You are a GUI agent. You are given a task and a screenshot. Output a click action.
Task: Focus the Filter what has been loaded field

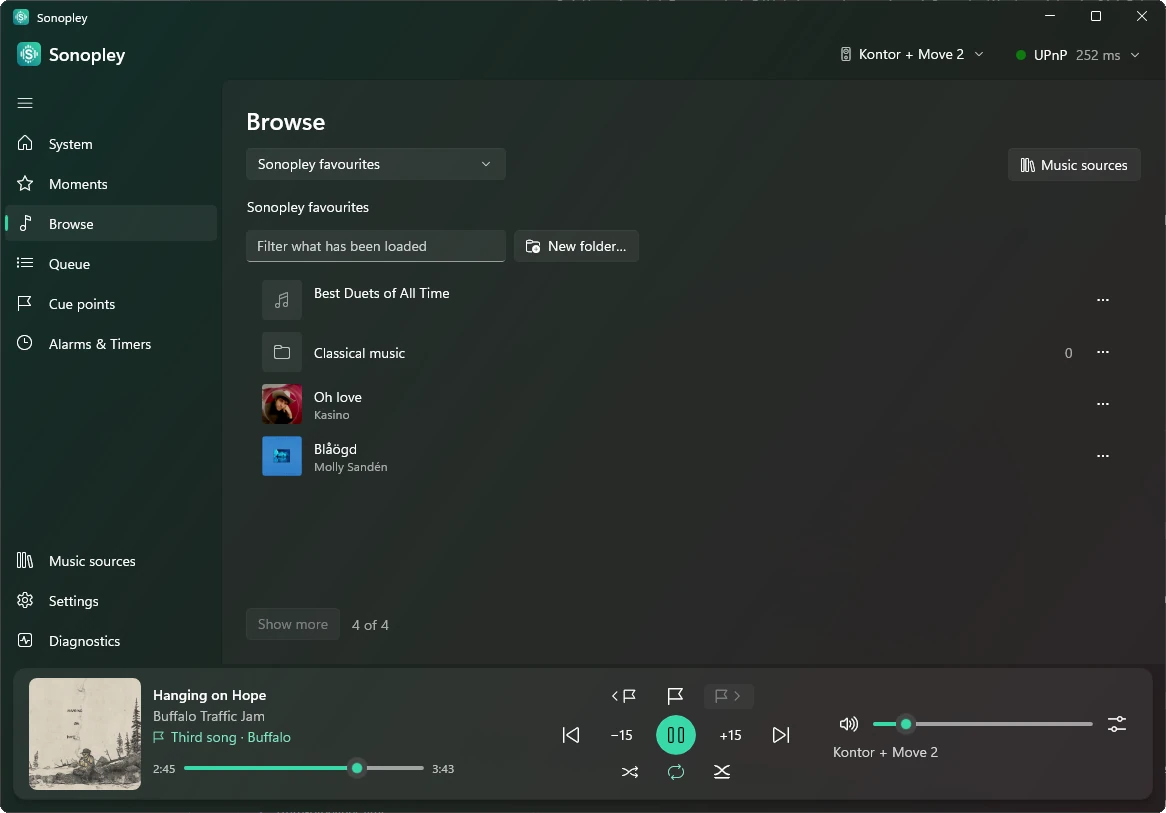376,246
